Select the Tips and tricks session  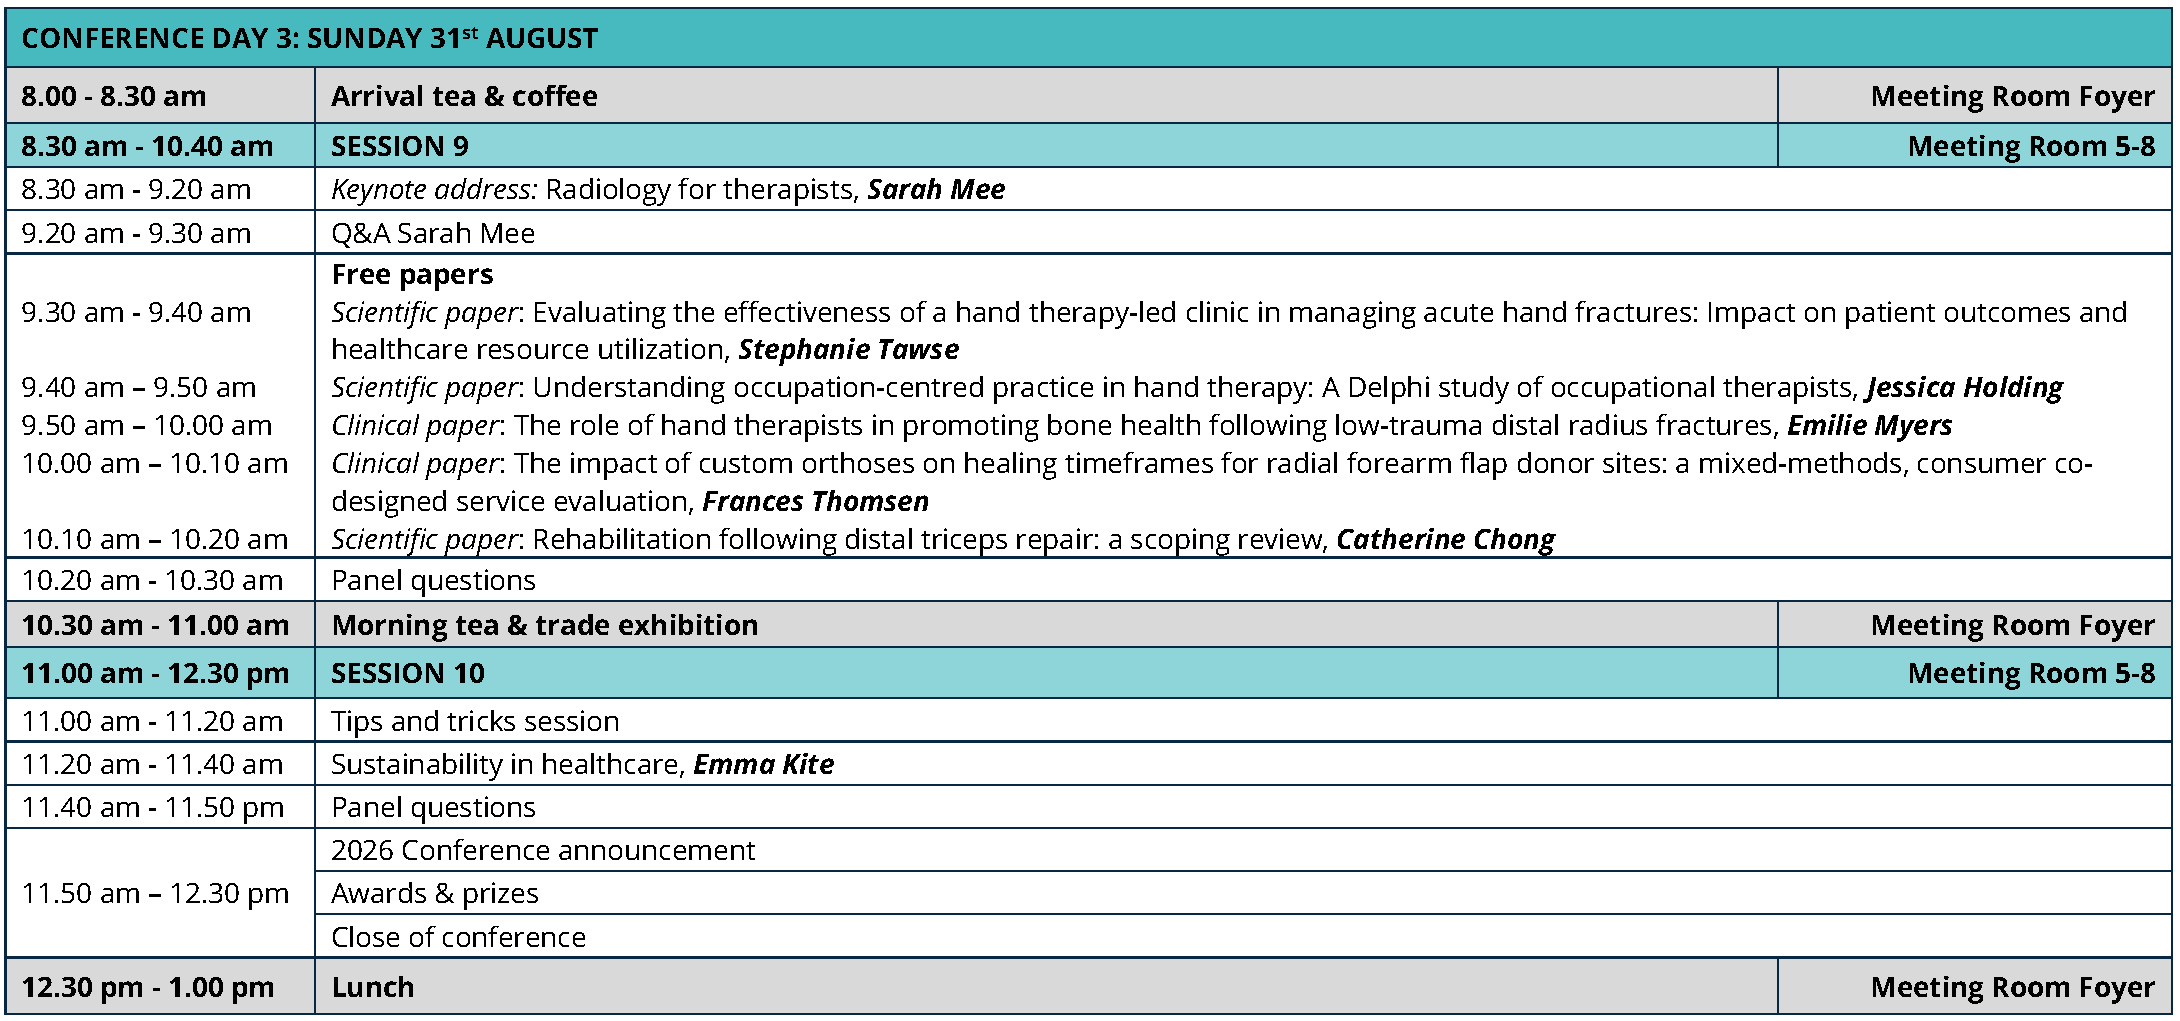click(x=475, y=721)
